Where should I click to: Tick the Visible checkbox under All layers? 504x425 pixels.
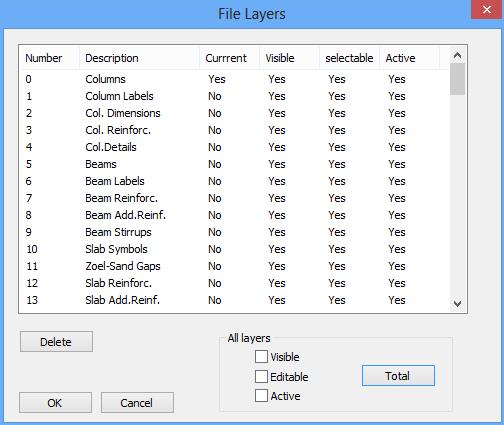coord(261,356)
